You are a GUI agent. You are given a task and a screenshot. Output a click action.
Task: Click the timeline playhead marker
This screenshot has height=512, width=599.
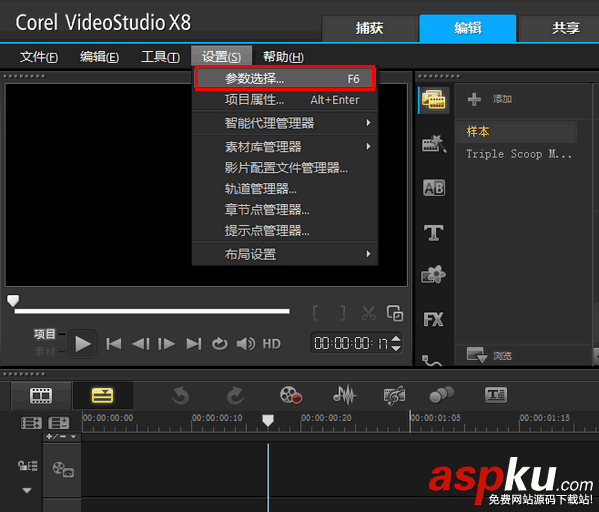click(268, 421)
